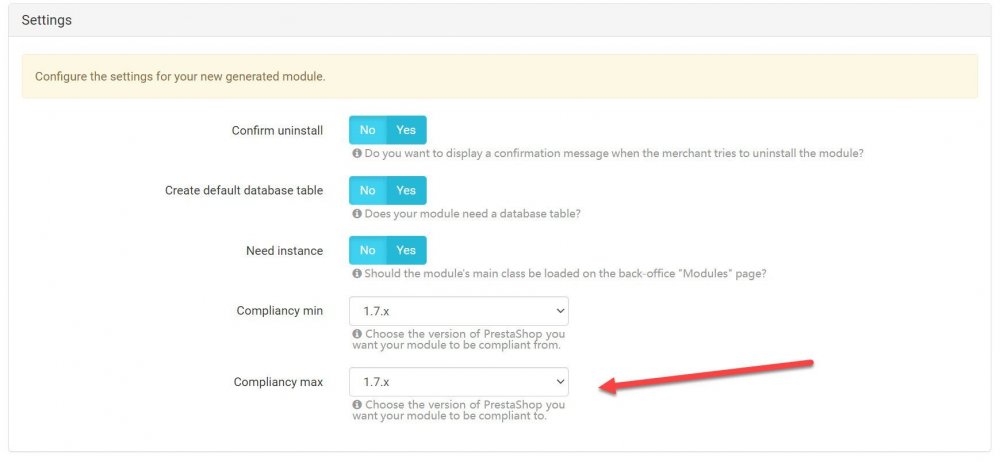The image size is (1000, 462).
Task: Choose Yes for Create default database table
Action: [x=406, y=190]
